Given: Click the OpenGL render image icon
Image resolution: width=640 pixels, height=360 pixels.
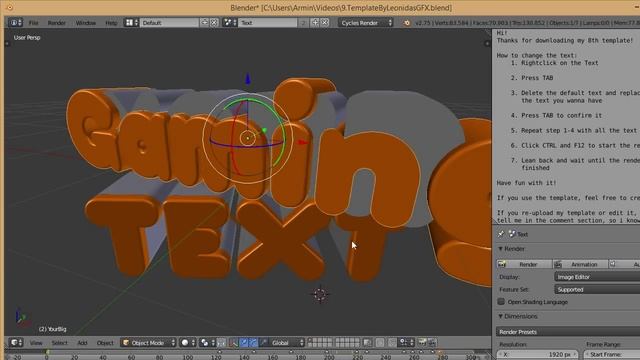Looking at the screenshot, I should 422,343.
